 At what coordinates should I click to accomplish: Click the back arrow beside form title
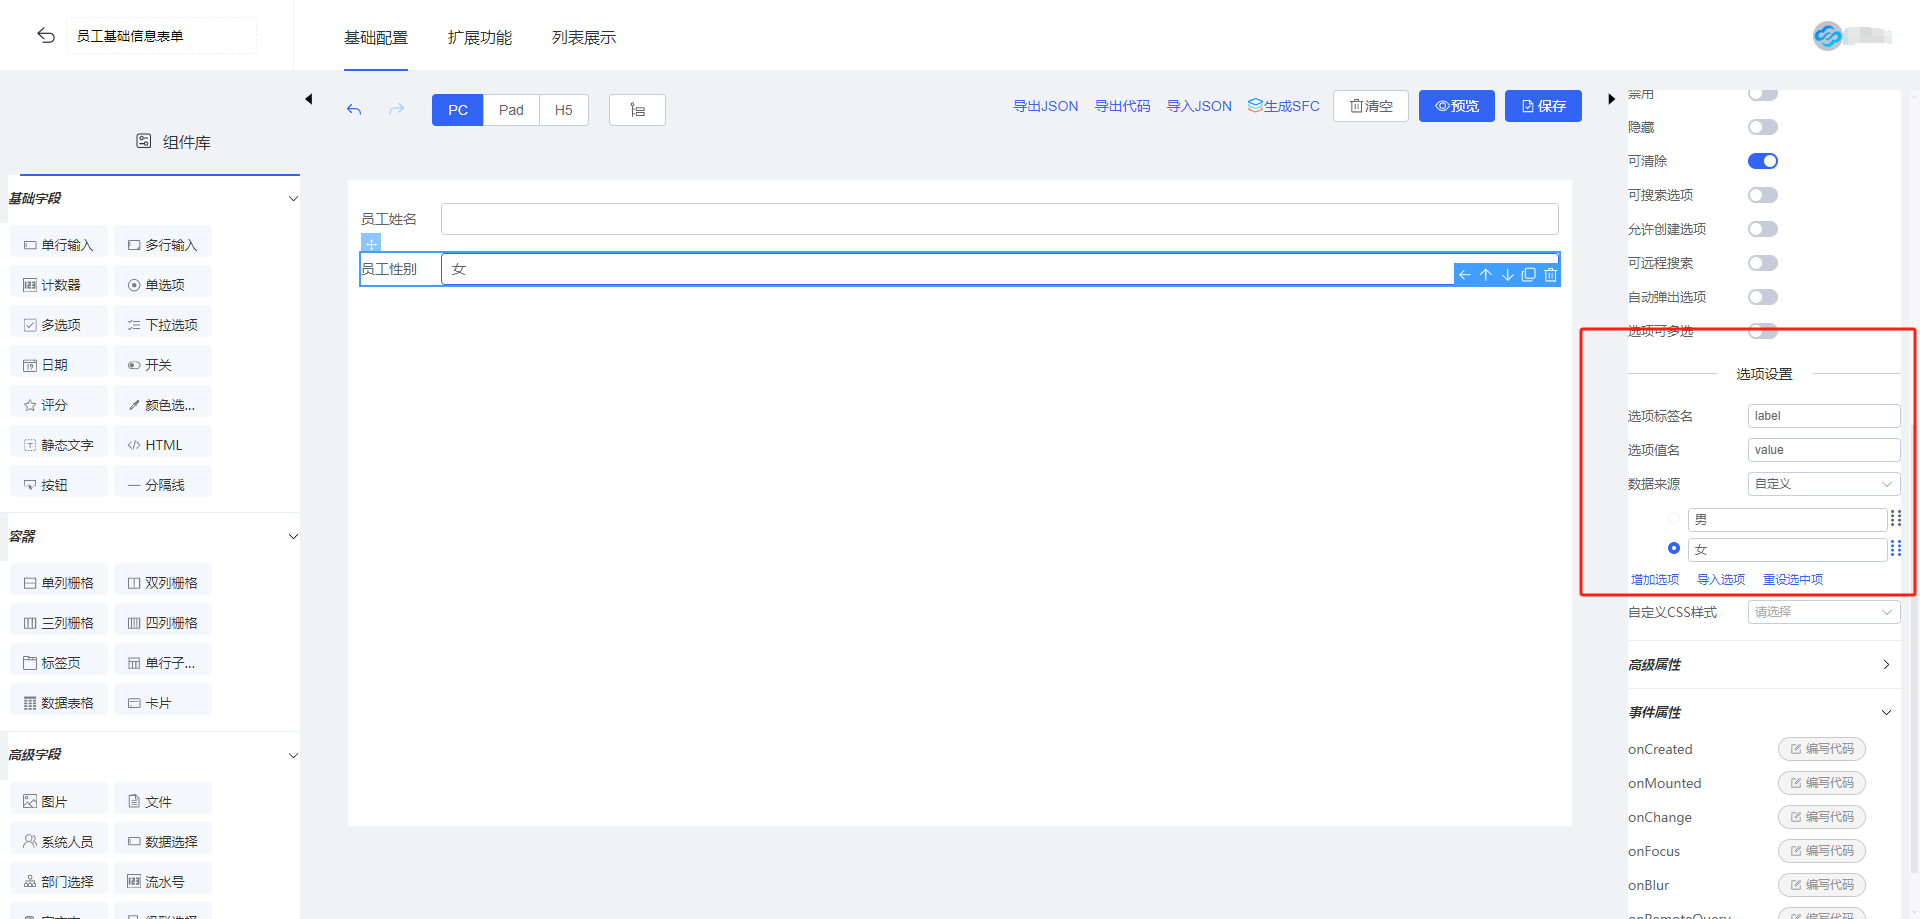tap(46, 36)
